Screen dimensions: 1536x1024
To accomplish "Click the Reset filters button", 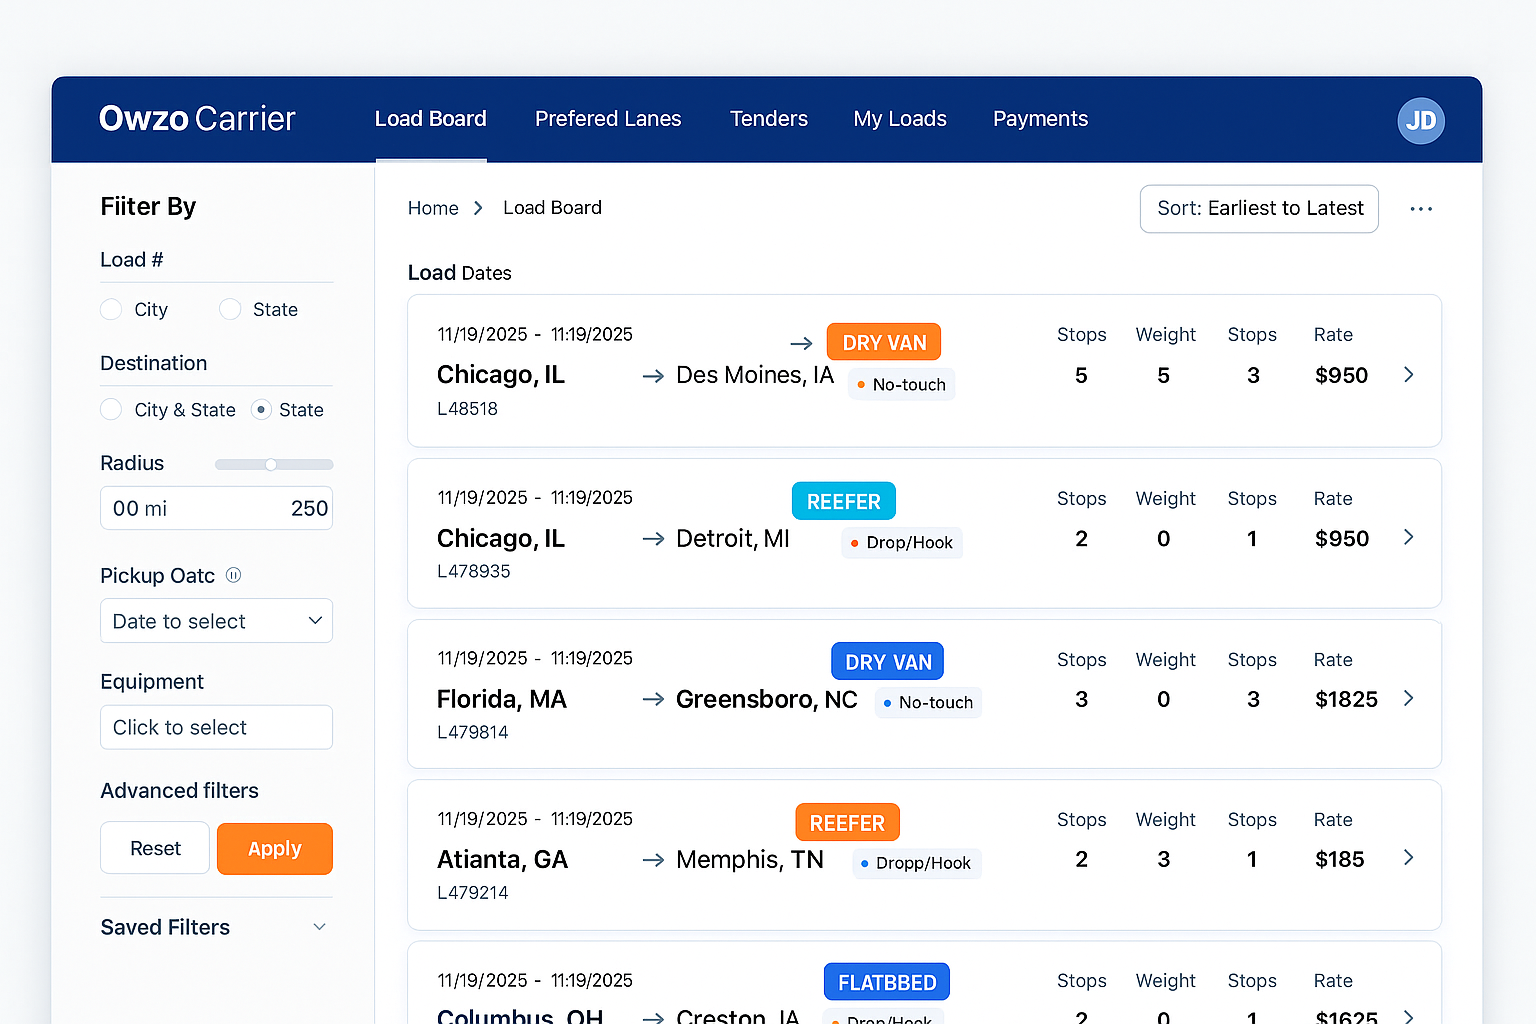I will [x=155, y=848].
